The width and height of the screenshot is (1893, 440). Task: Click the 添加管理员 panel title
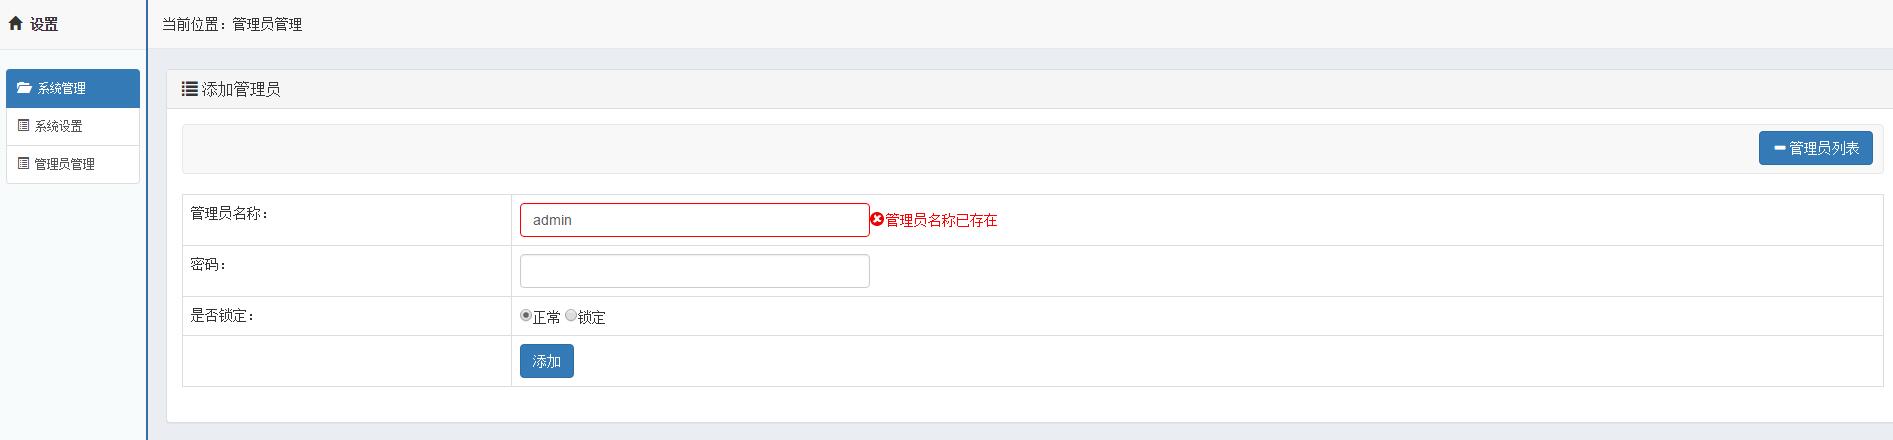point(241,89)
